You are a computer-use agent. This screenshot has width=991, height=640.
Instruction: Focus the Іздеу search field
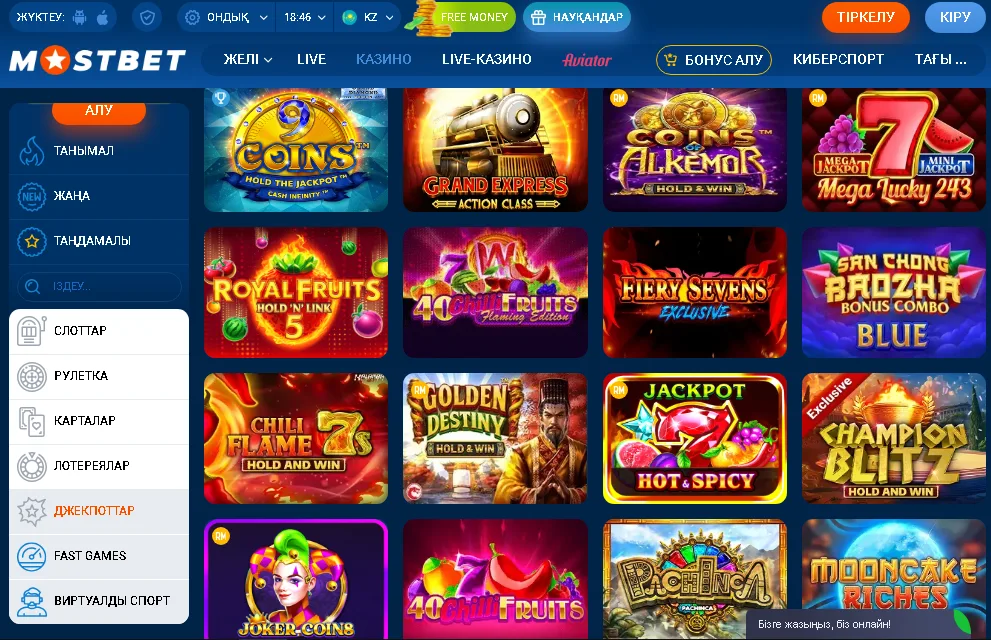click(99, 286)
